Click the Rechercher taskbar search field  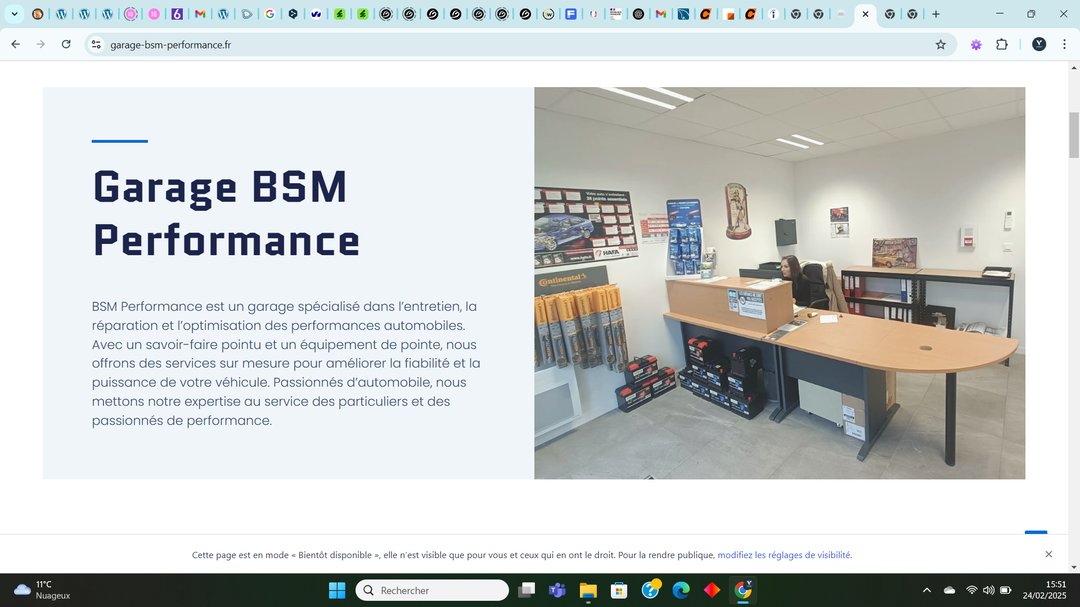pyautogui.click(x=433, y=590)
